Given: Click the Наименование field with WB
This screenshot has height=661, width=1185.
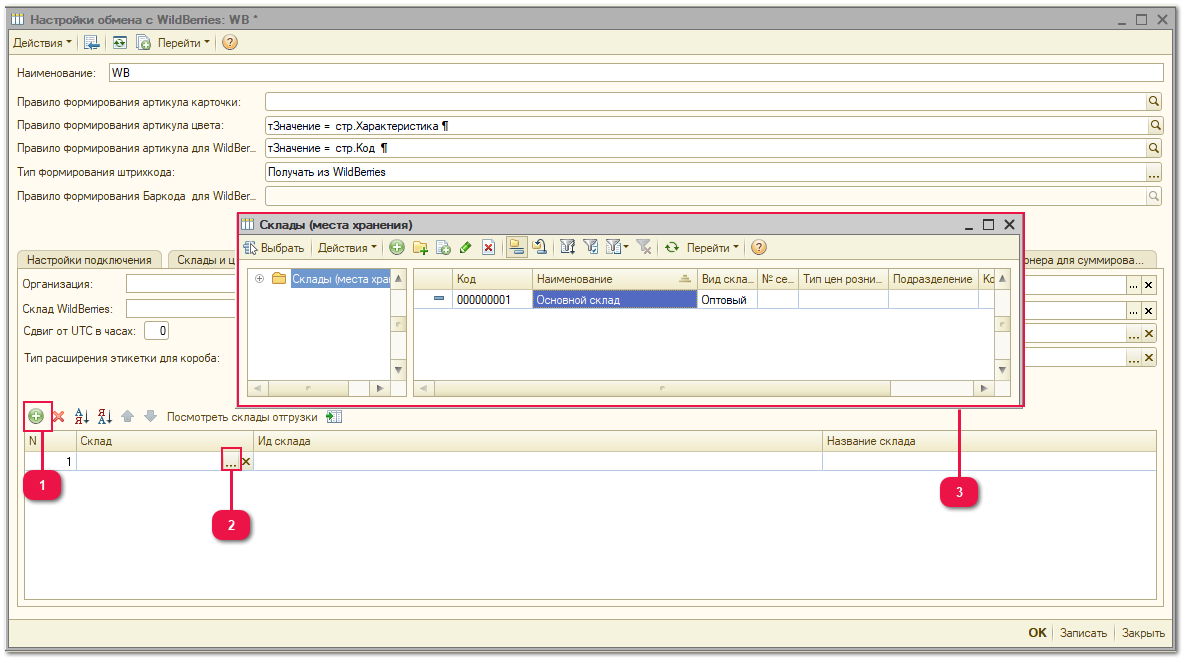Looking at the screenshot, I should click(x=636, y=73).
